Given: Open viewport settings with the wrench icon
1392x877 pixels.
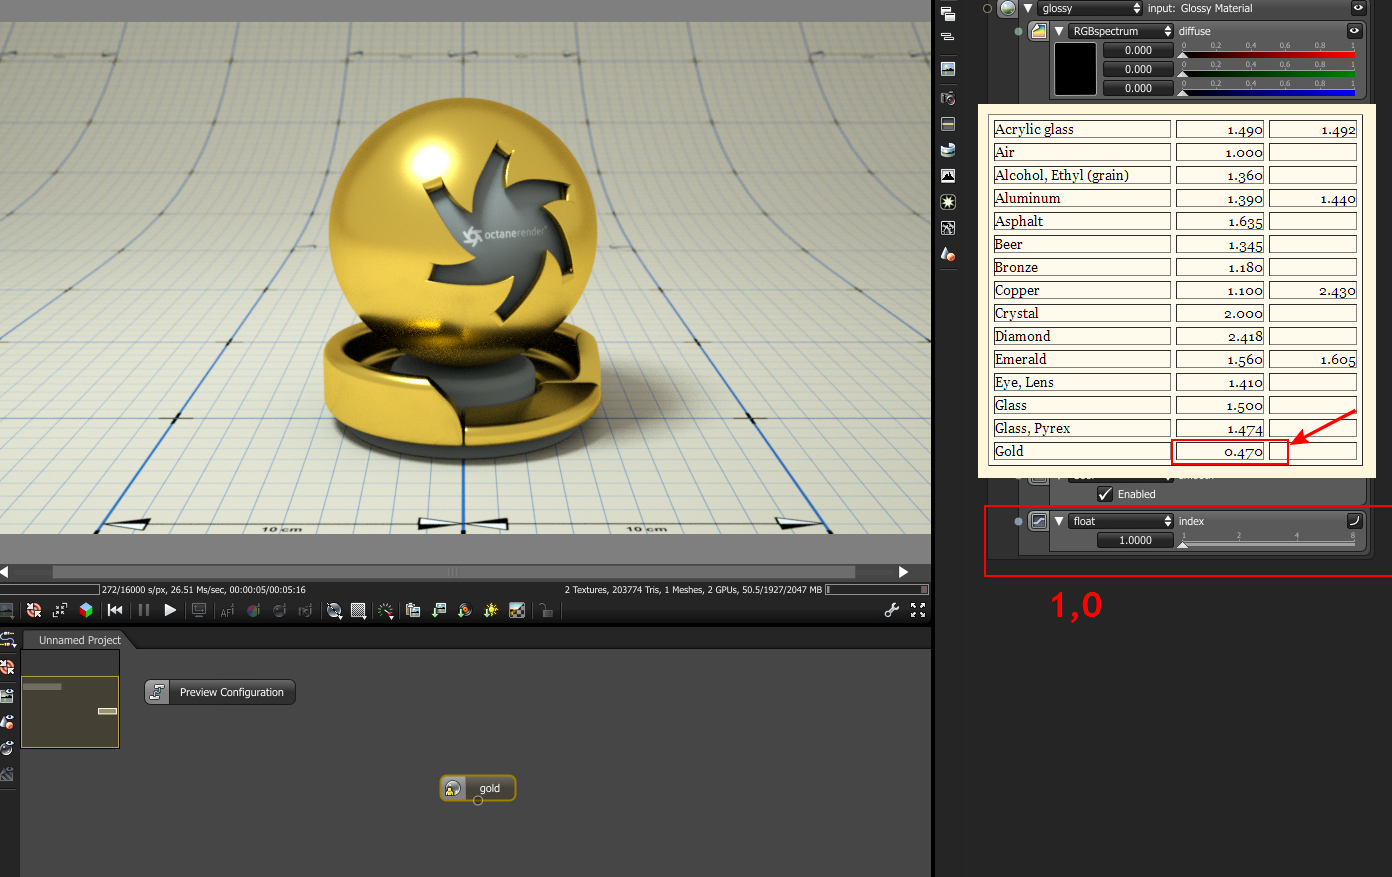Looking at the screenshot, I should click(892, 610).
